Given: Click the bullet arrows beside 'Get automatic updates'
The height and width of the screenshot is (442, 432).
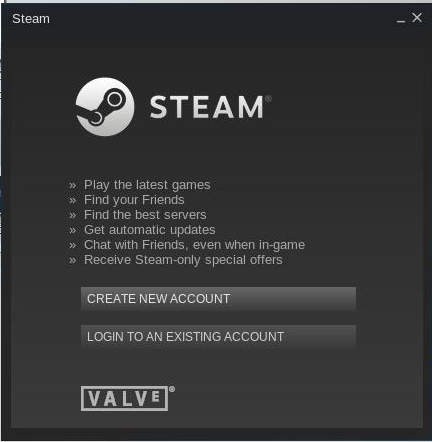Looking at the screenshot, I should coord(73,231).
